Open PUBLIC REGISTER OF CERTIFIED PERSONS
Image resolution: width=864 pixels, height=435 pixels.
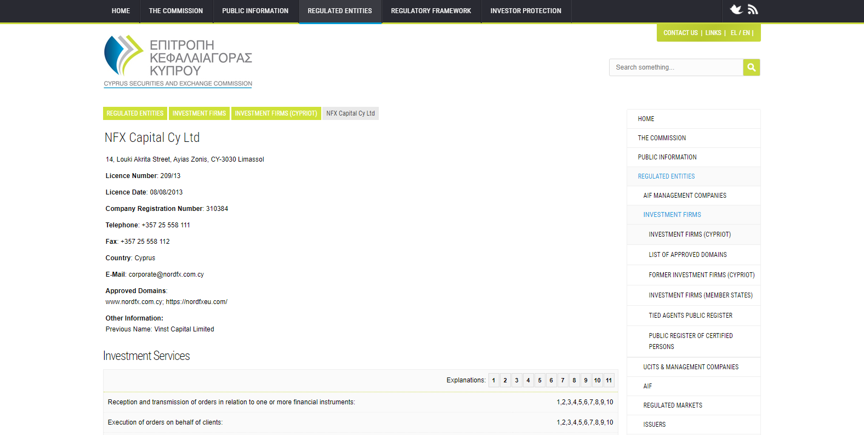pos(694,341)
